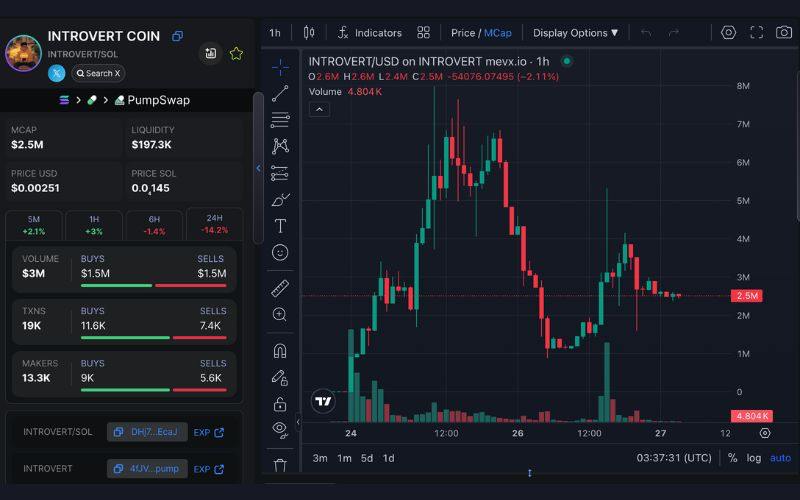The width and height of the screenshot is (800, 500).
Task: Click the left panel vertical scrollbar
Action: tap(259, 168)
